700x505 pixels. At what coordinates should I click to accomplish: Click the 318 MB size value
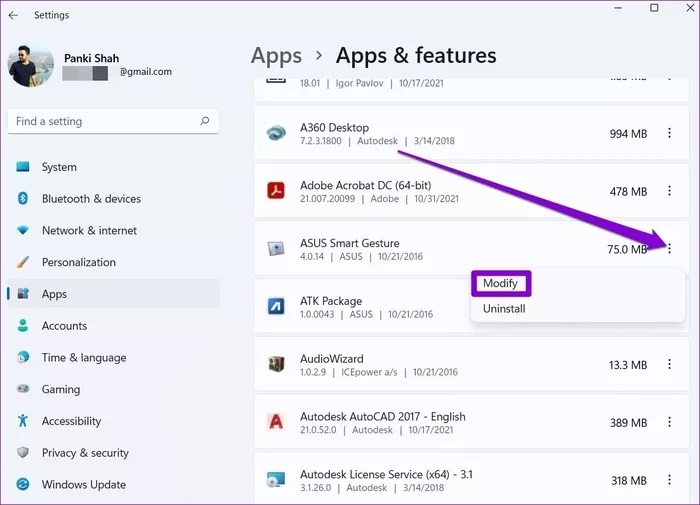point(629,481)
